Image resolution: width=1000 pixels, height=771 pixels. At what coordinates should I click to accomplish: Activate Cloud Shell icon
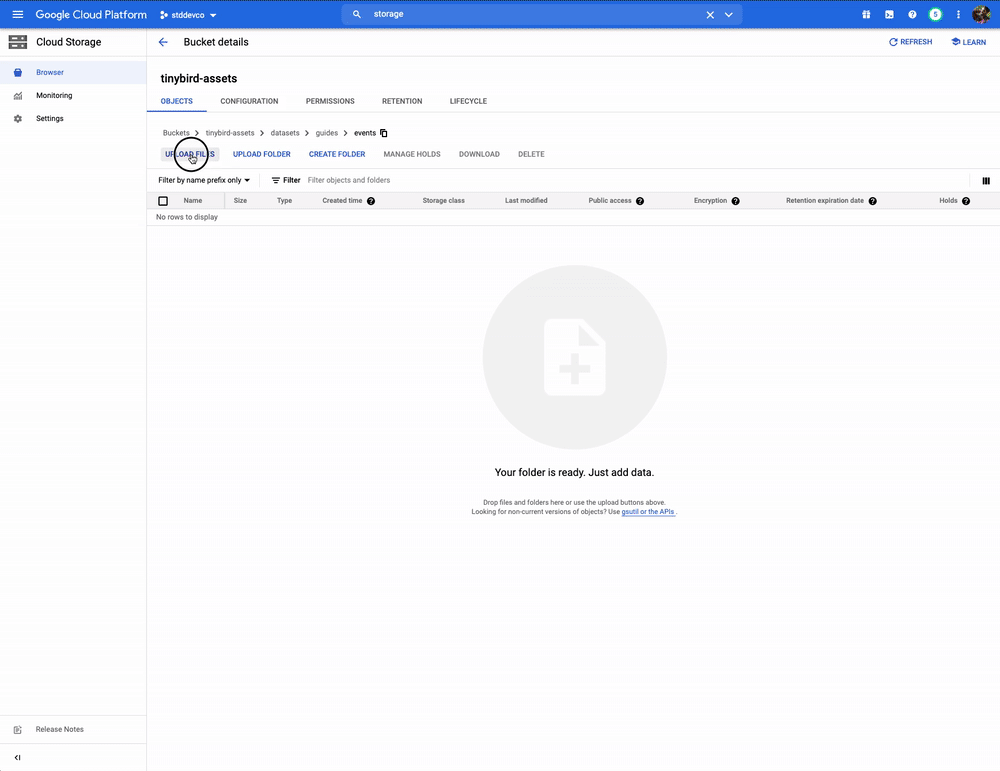889,14
